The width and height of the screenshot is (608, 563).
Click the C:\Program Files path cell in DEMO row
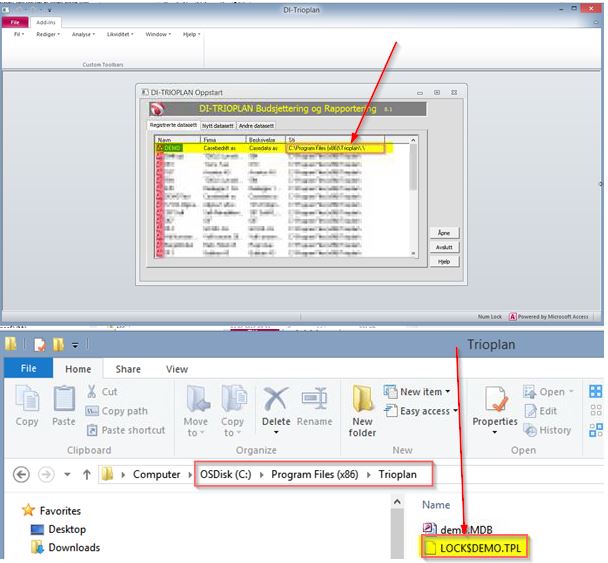(x=335, y=148)
